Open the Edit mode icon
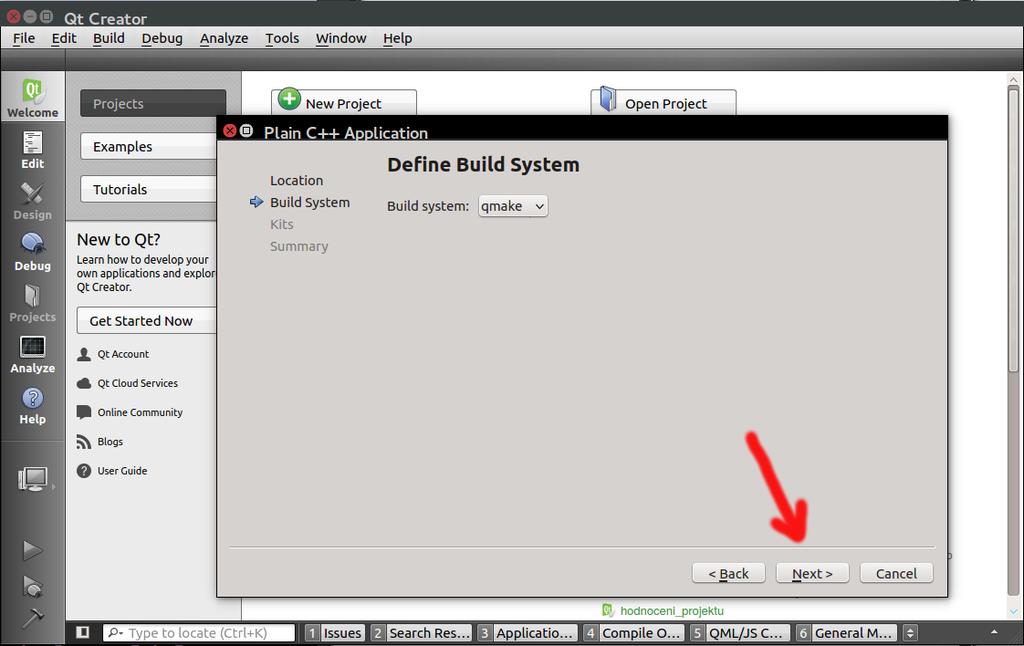The width and height of the screenshot is (1024, 646). (32, 150)
